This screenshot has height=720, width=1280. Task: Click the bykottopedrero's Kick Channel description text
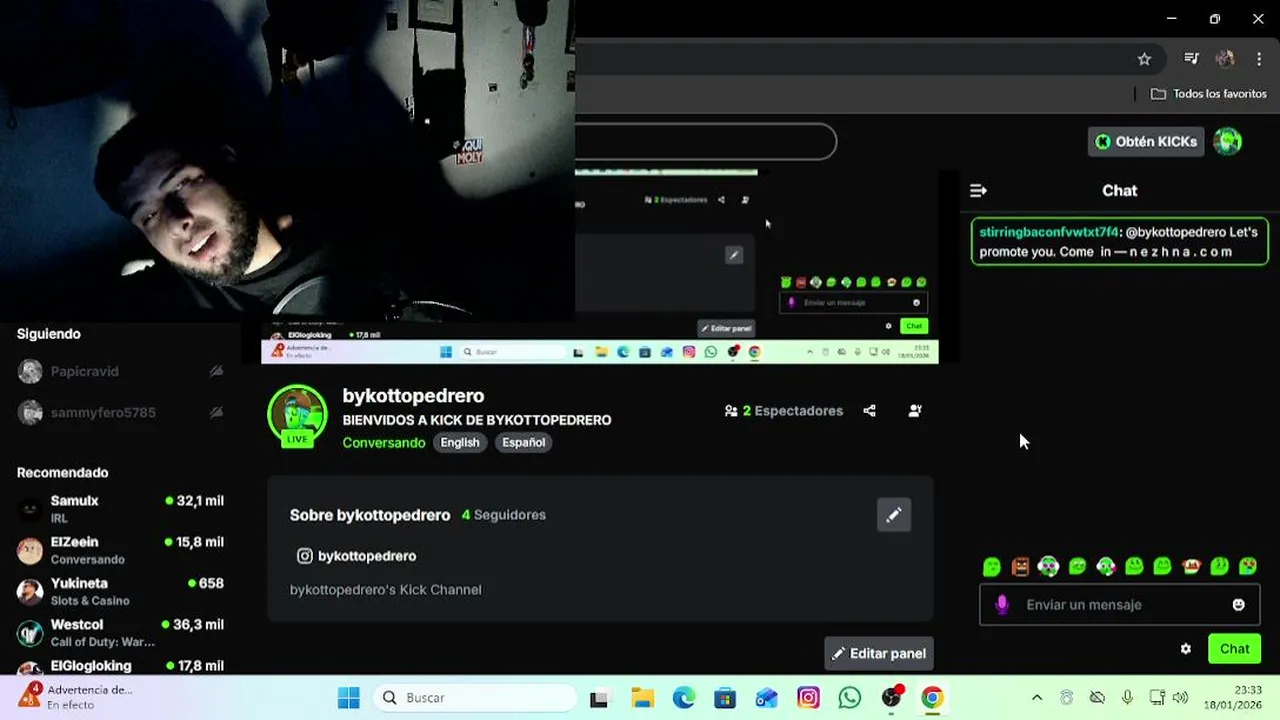(x=385, y=590)
